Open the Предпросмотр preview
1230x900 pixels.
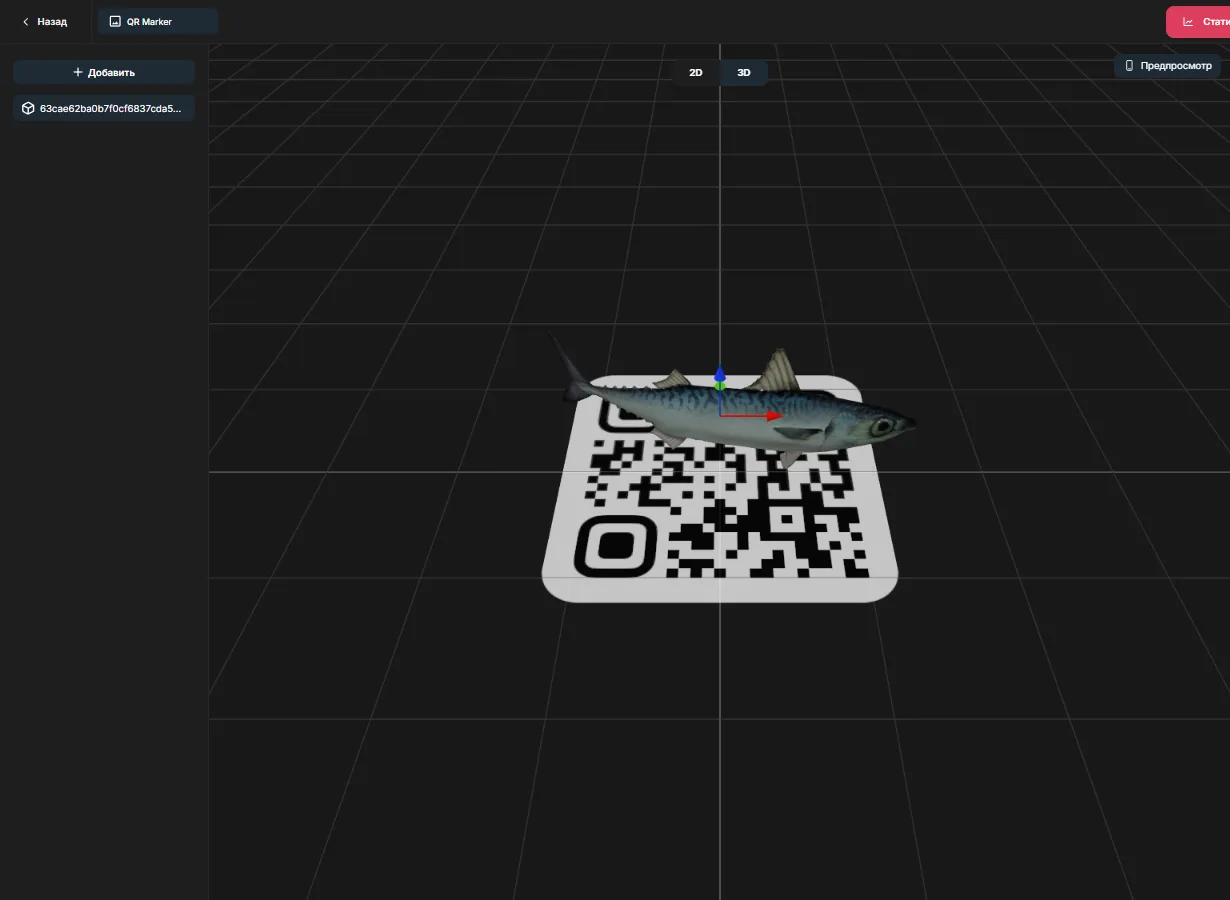[x=1167, y=66]
